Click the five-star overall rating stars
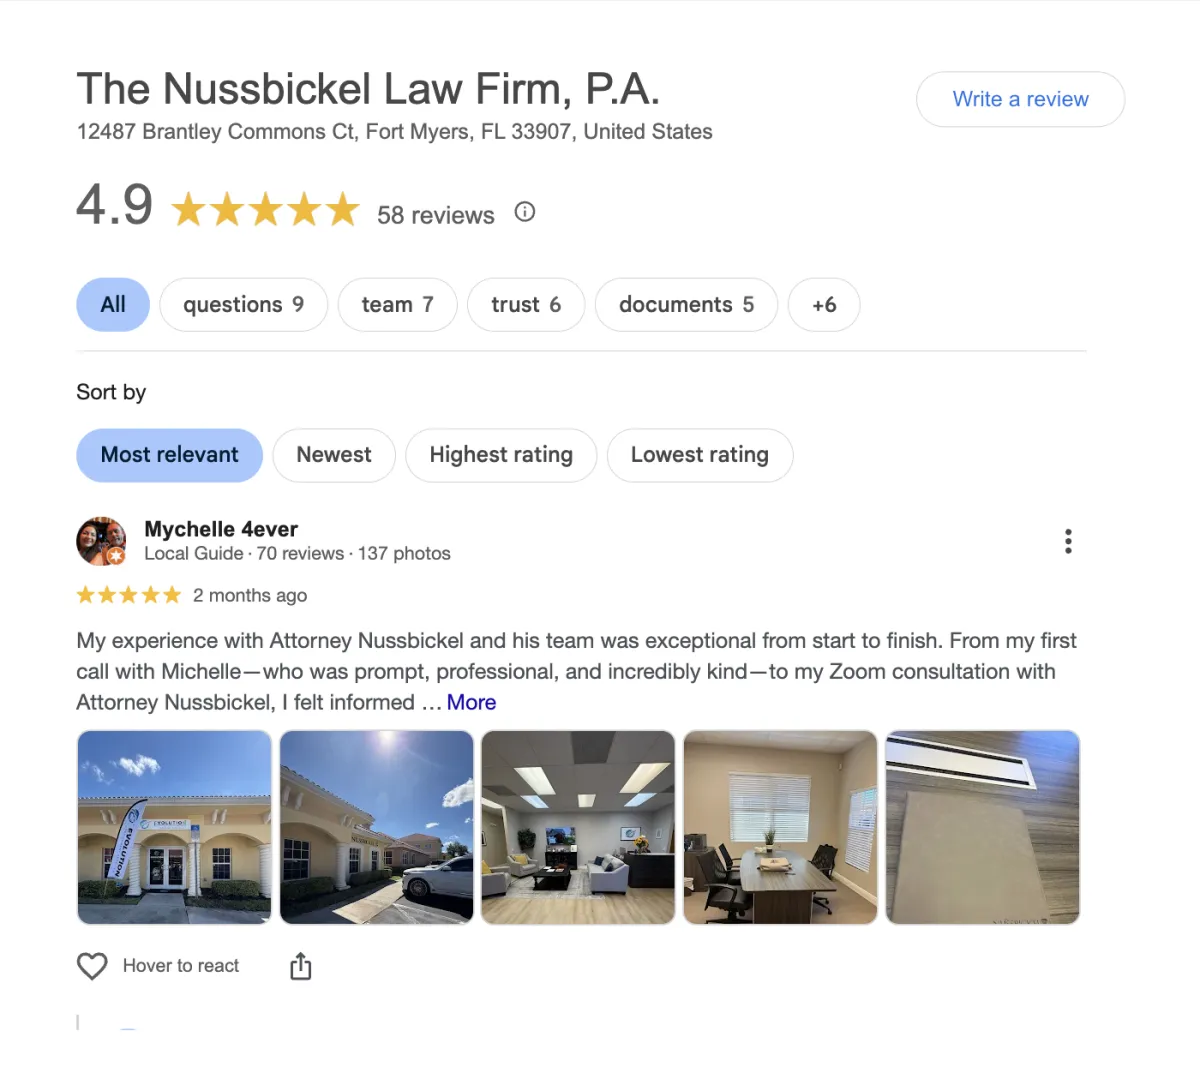Viewport: 1200px width, 1085px height. [265, 210]
